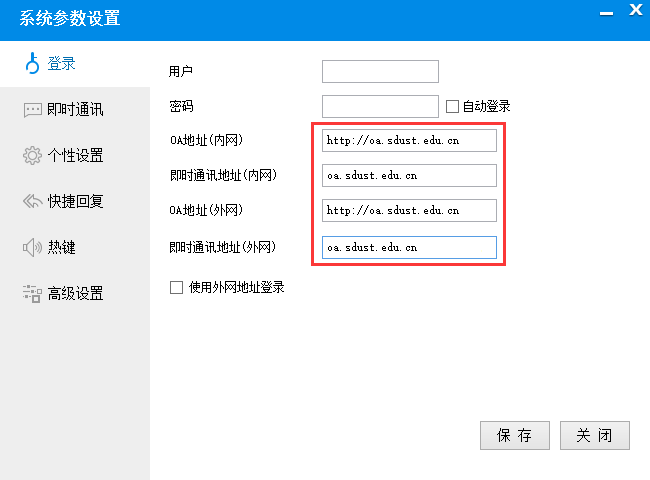Click the OA地址(外网) address field

[x=409, y=211]
